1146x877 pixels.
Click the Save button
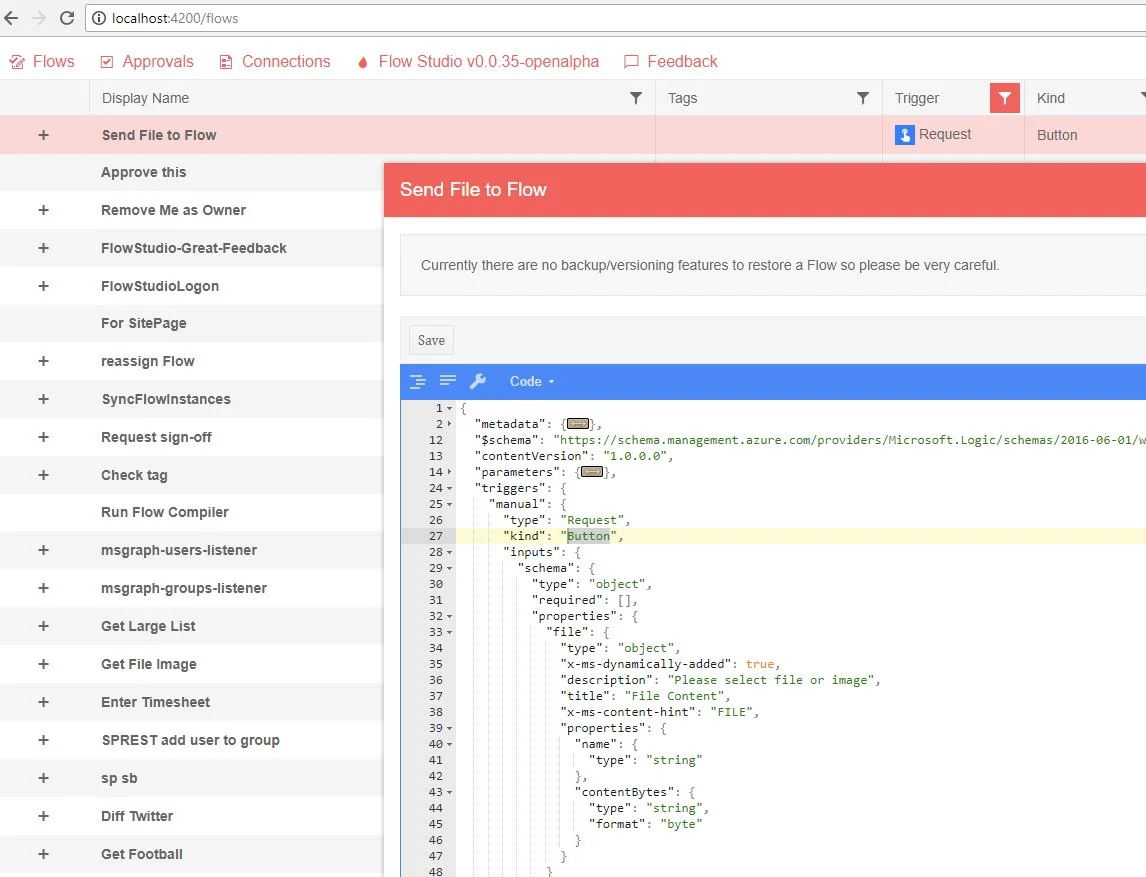[431, 340]
